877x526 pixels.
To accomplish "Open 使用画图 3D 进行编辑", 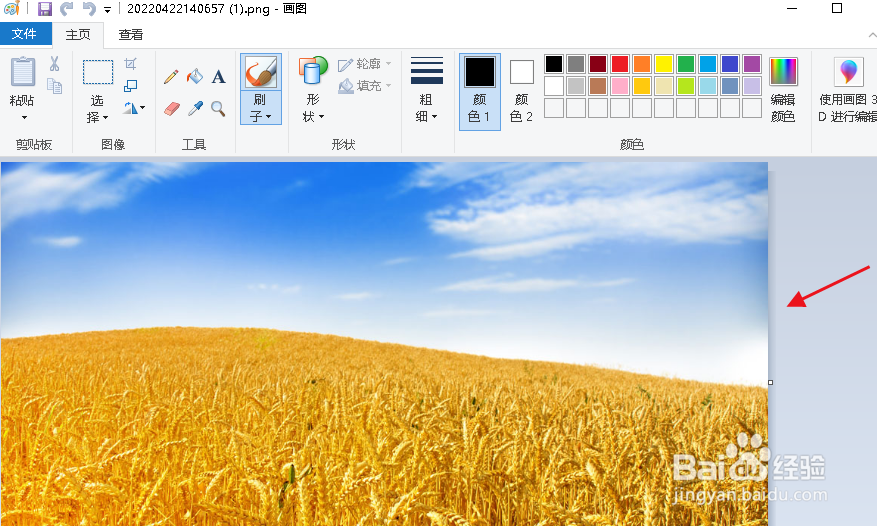I will pos(848,90).
